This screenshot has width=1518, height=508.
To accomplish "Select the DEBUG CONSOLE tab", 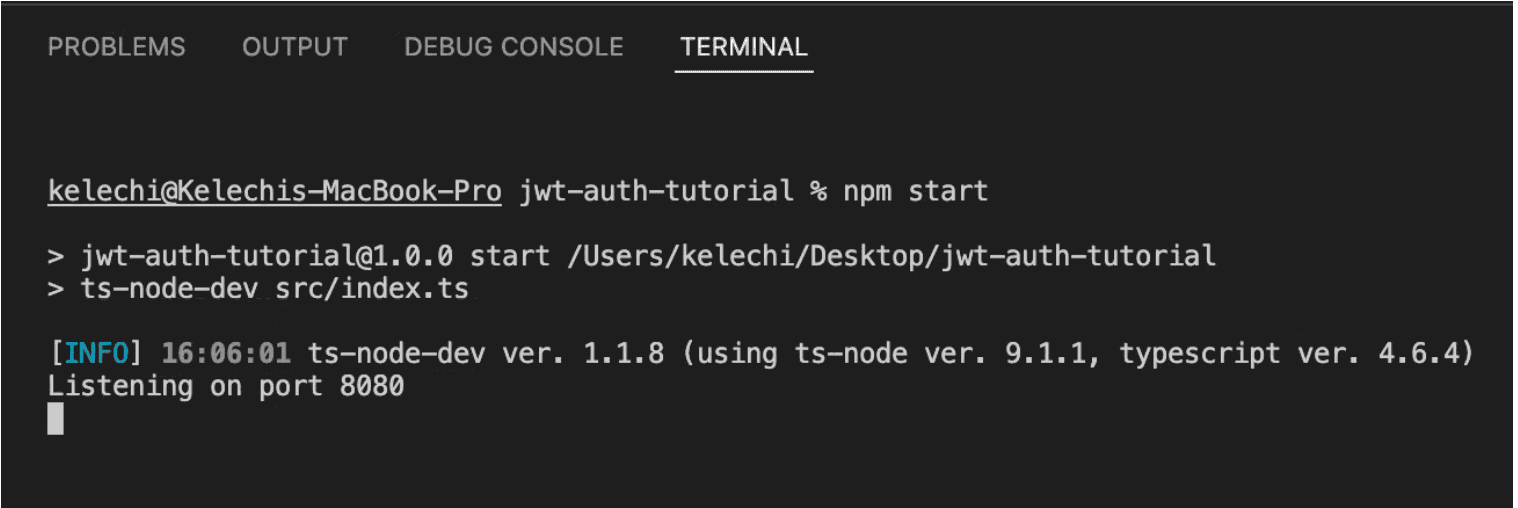I will [x=513, y=47].
